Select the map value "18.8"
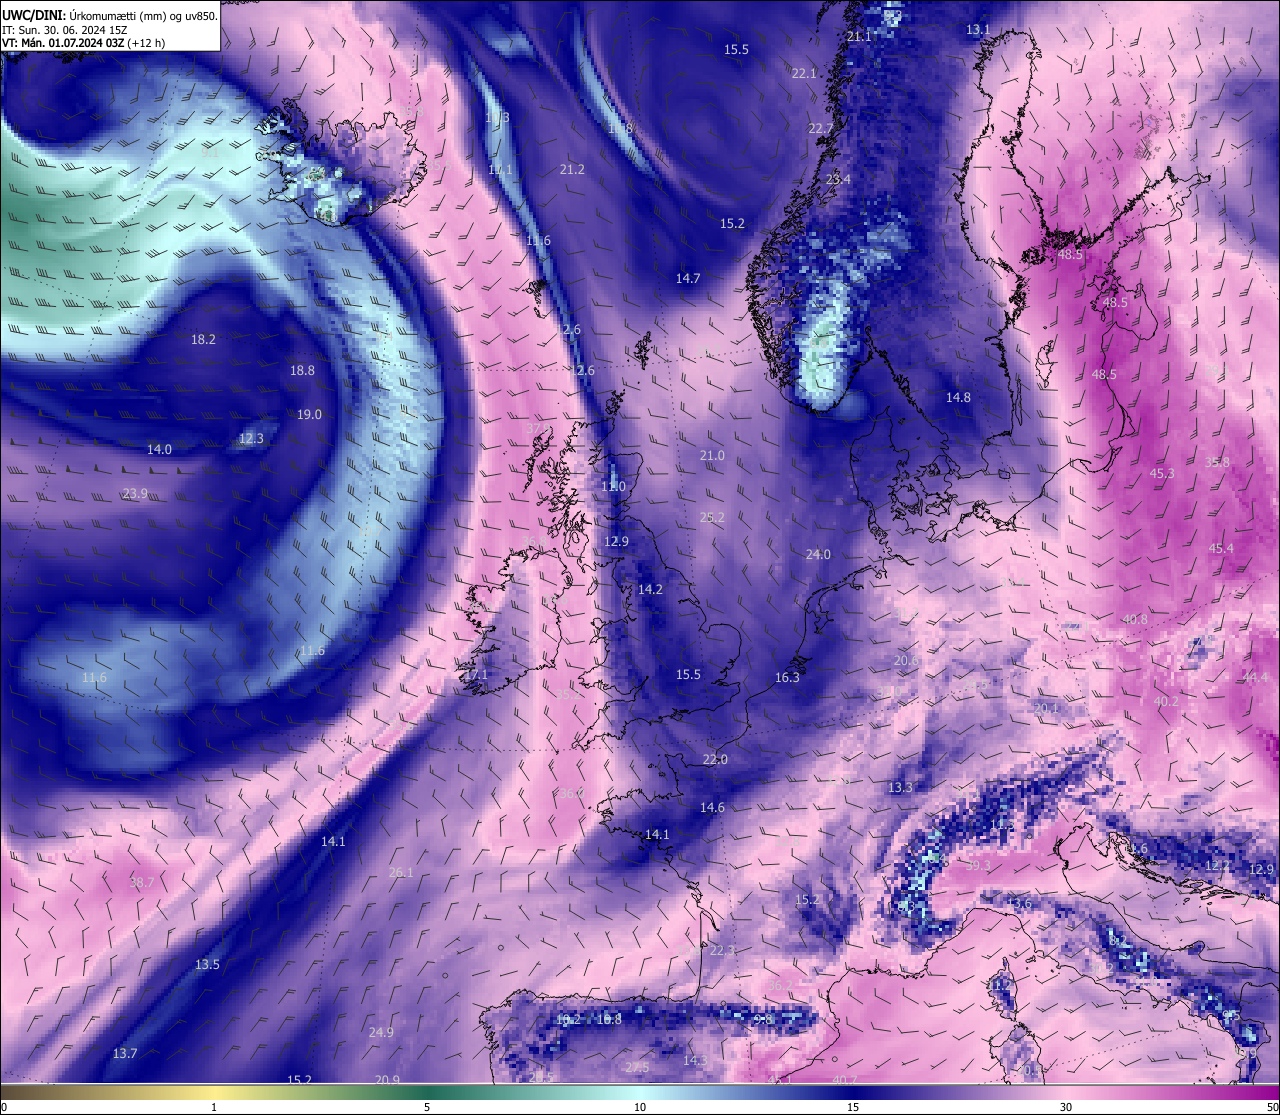The height and width of the screenshot is (1115, 1280). (x=302, y=371)
